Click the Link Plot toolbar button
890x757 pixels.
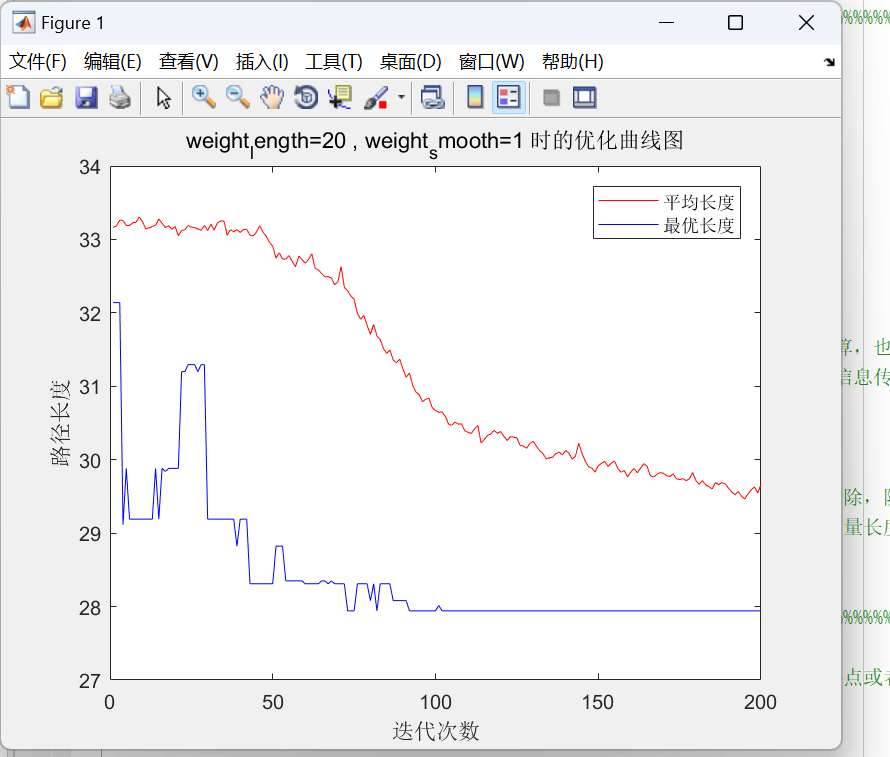(x=432, y=97)
